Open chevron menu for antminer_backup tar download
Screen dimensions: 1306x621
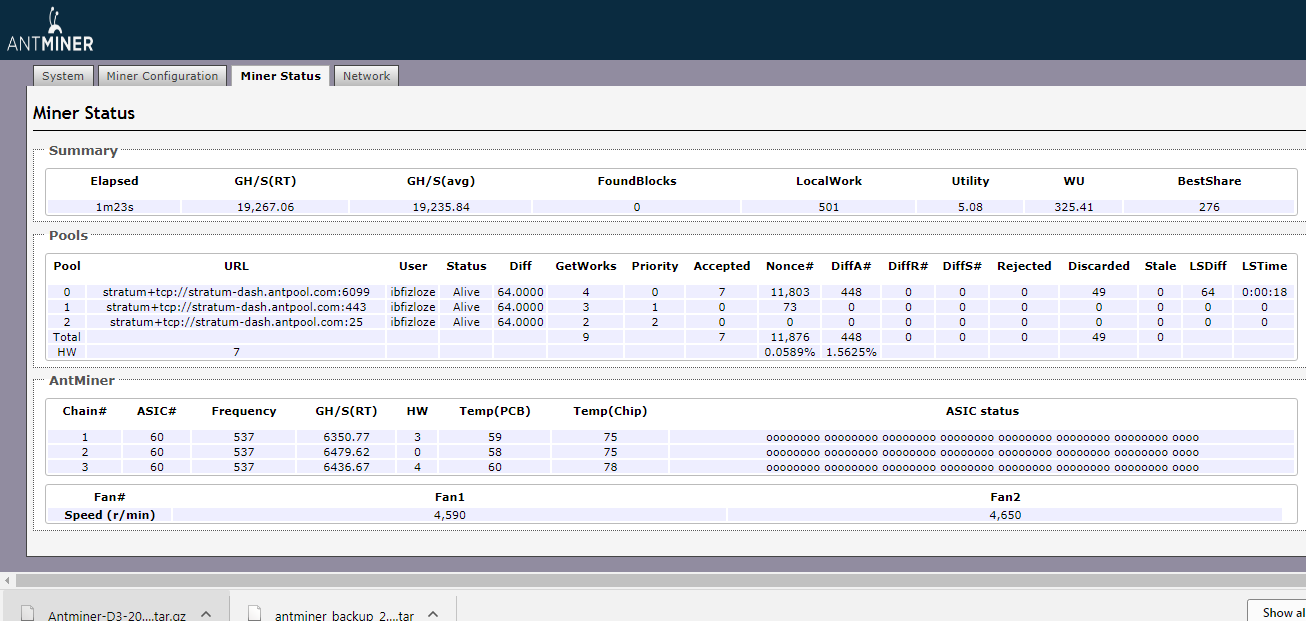coord(433,614)
